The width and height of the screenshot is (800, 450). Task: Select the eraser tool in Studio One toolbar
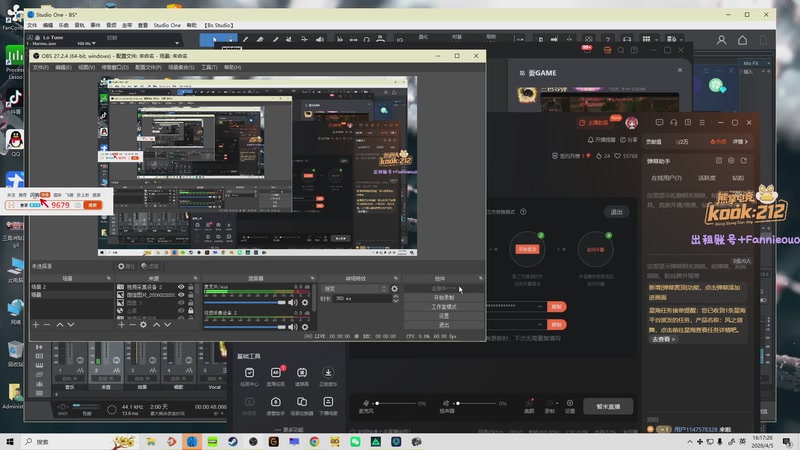[x=260, y=39]
